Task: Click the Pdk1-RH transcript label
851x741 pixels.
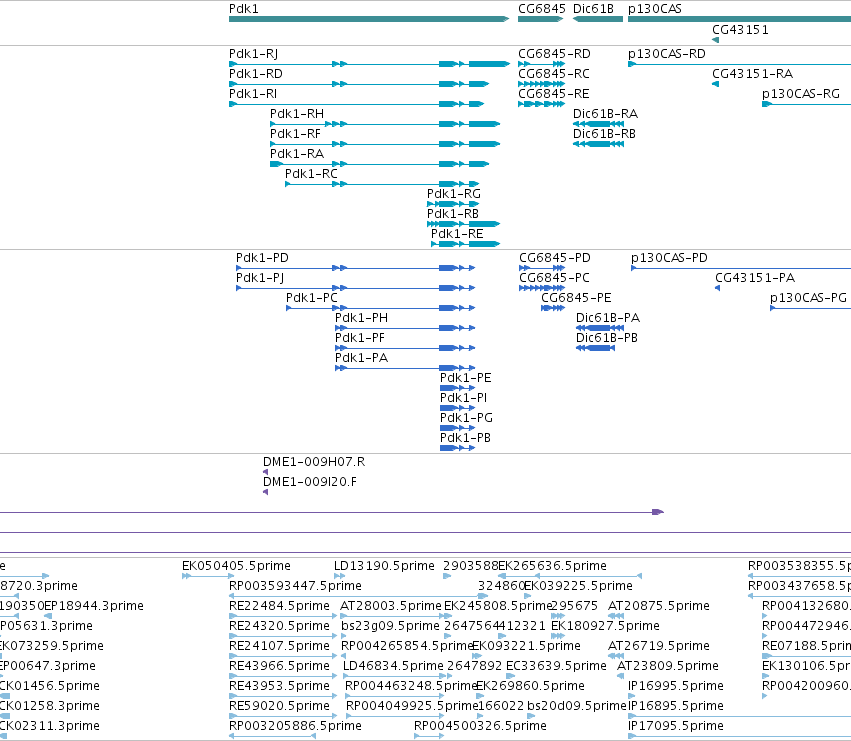Action: click(297, 115)
